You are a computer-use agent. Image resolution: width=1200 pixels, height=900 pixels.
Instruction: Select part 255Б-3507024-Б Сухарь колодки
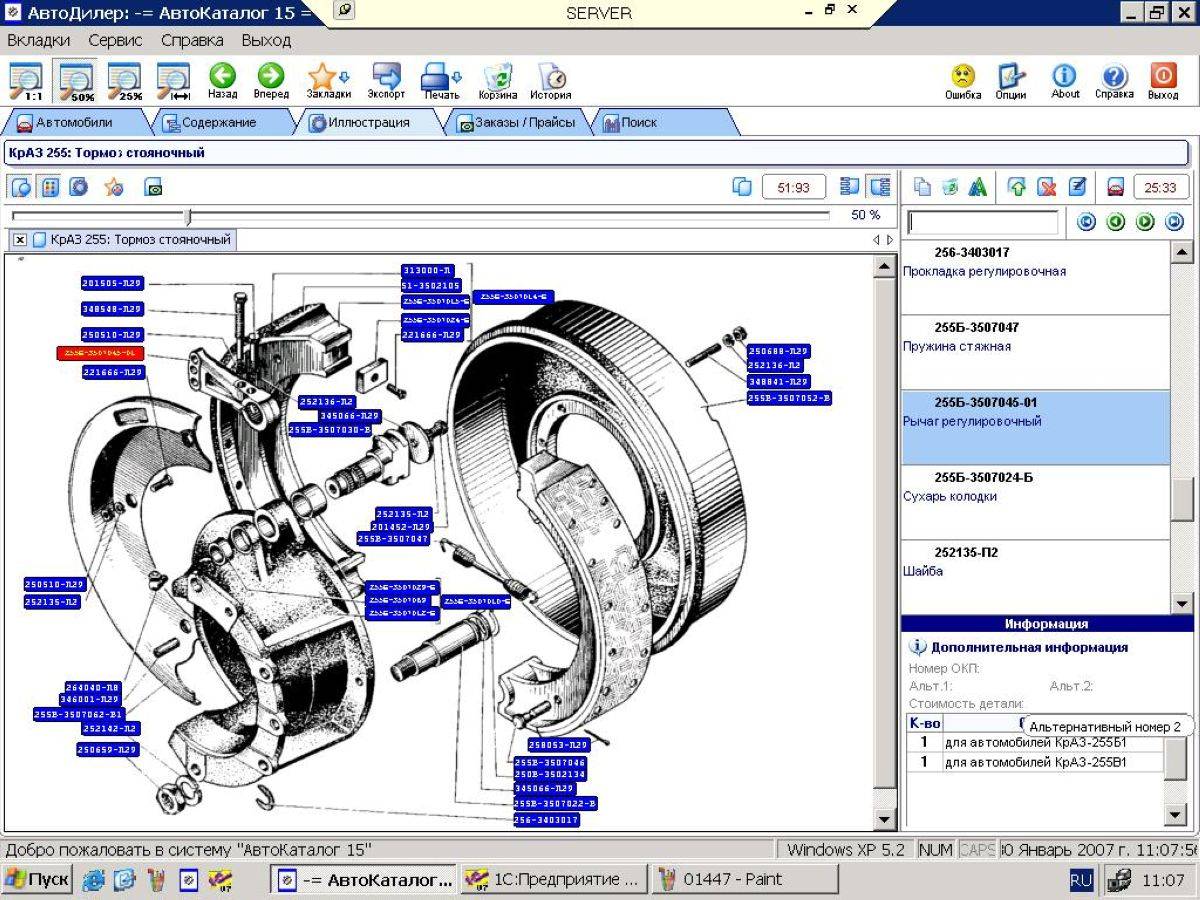coord(1035,503)
